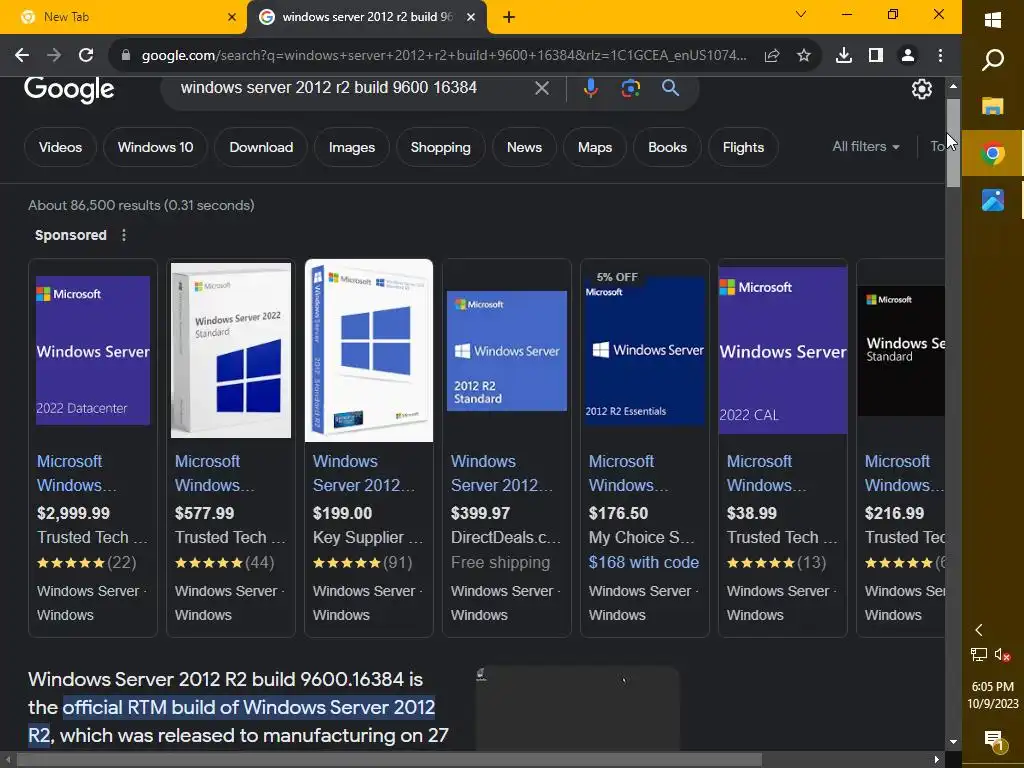Click the network tray icon
The image size is (1024, 768).
click(x=978, y=654)
